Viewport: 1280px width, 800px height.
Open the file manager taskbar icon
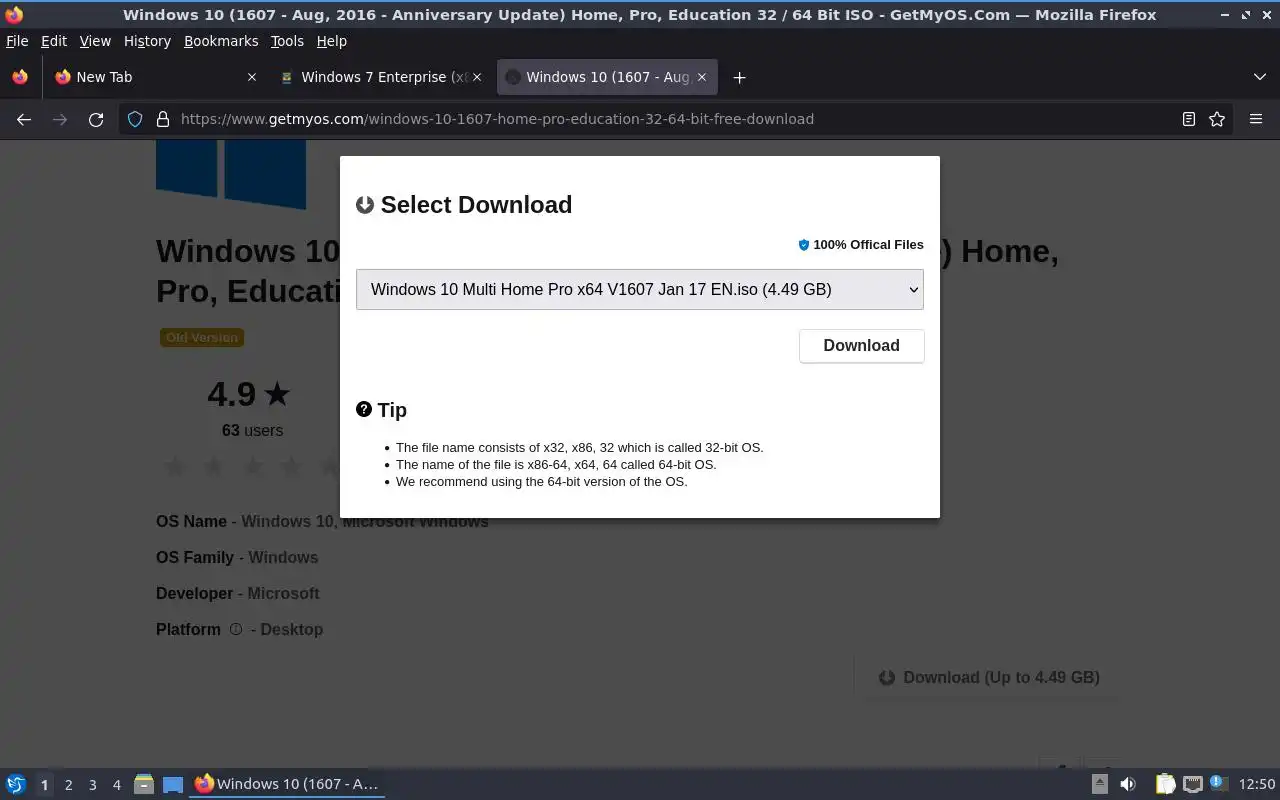tap(144, 784)
